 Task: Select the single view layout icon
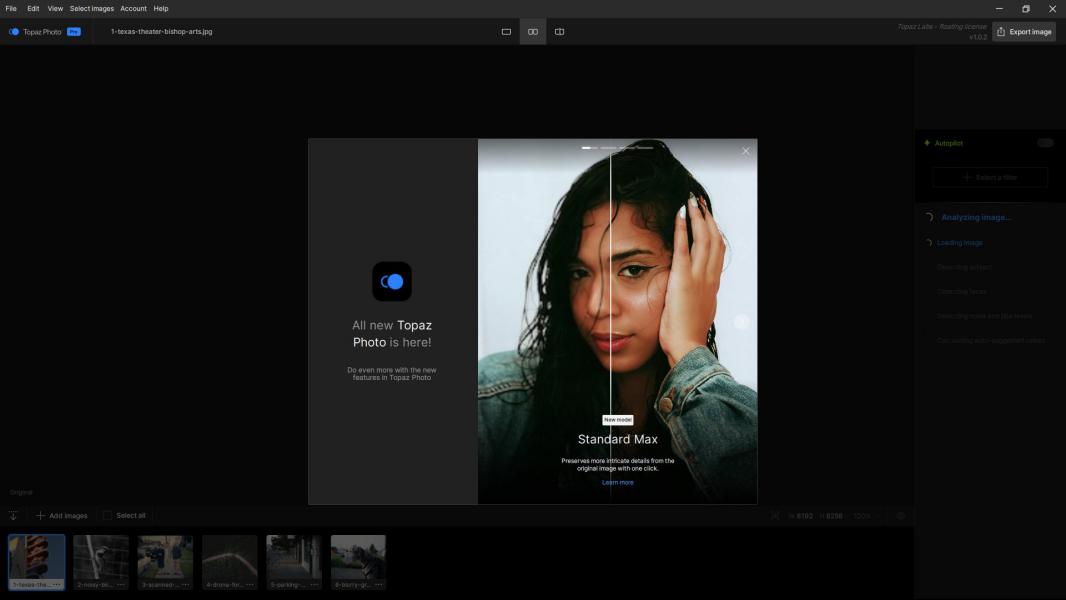click(x=506, y=32)
